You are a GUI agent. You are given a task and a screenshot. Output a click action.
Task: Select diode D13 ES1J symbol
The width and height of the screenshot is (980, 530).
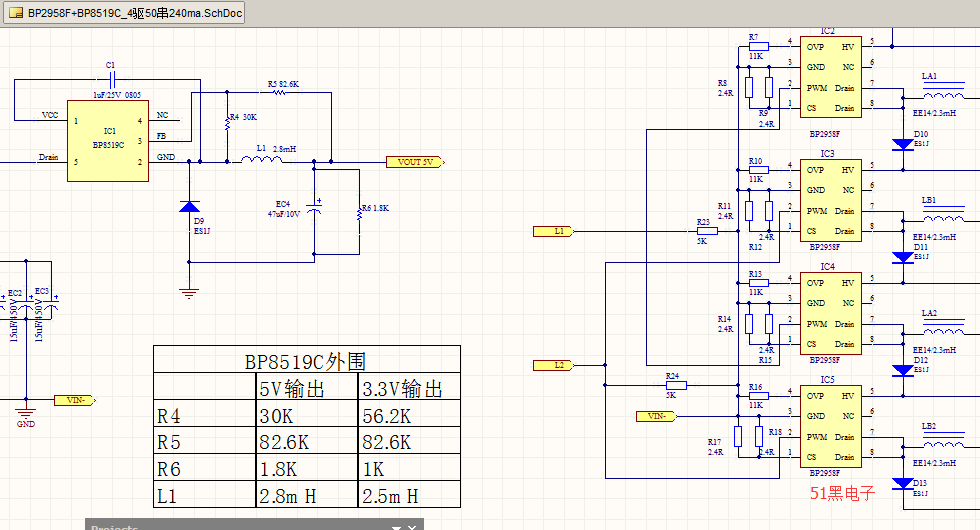902,484
